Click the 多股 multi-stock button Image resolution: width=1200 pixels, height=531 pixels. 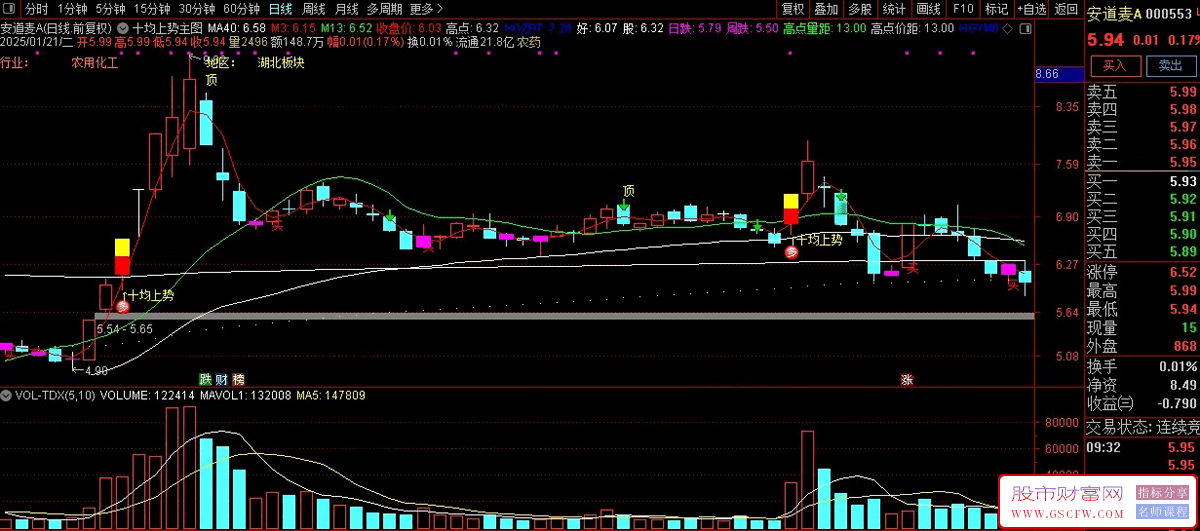pyautogui.click(x=860, y=9)
